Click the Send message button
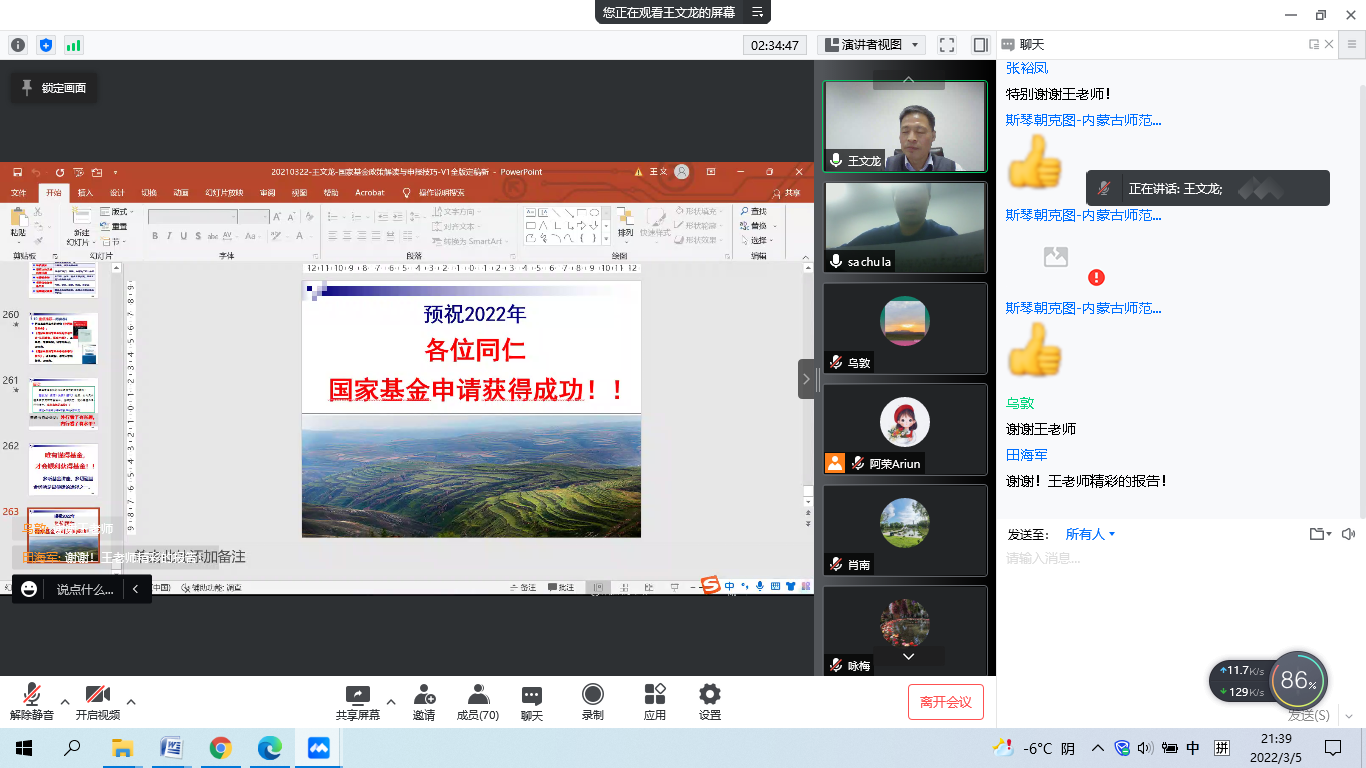1366x768 pixels. coord(1308,715)
